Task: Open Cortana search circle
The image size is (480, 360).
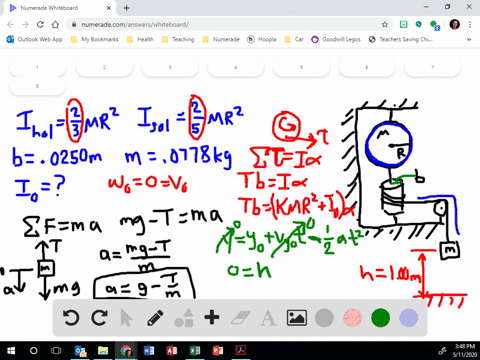Action: (x=34, y=351)
